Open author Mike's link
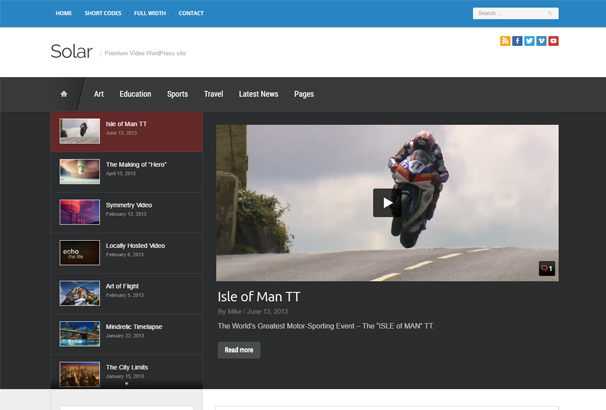Viewport: 606px width, 410px height. click(234, 311)
